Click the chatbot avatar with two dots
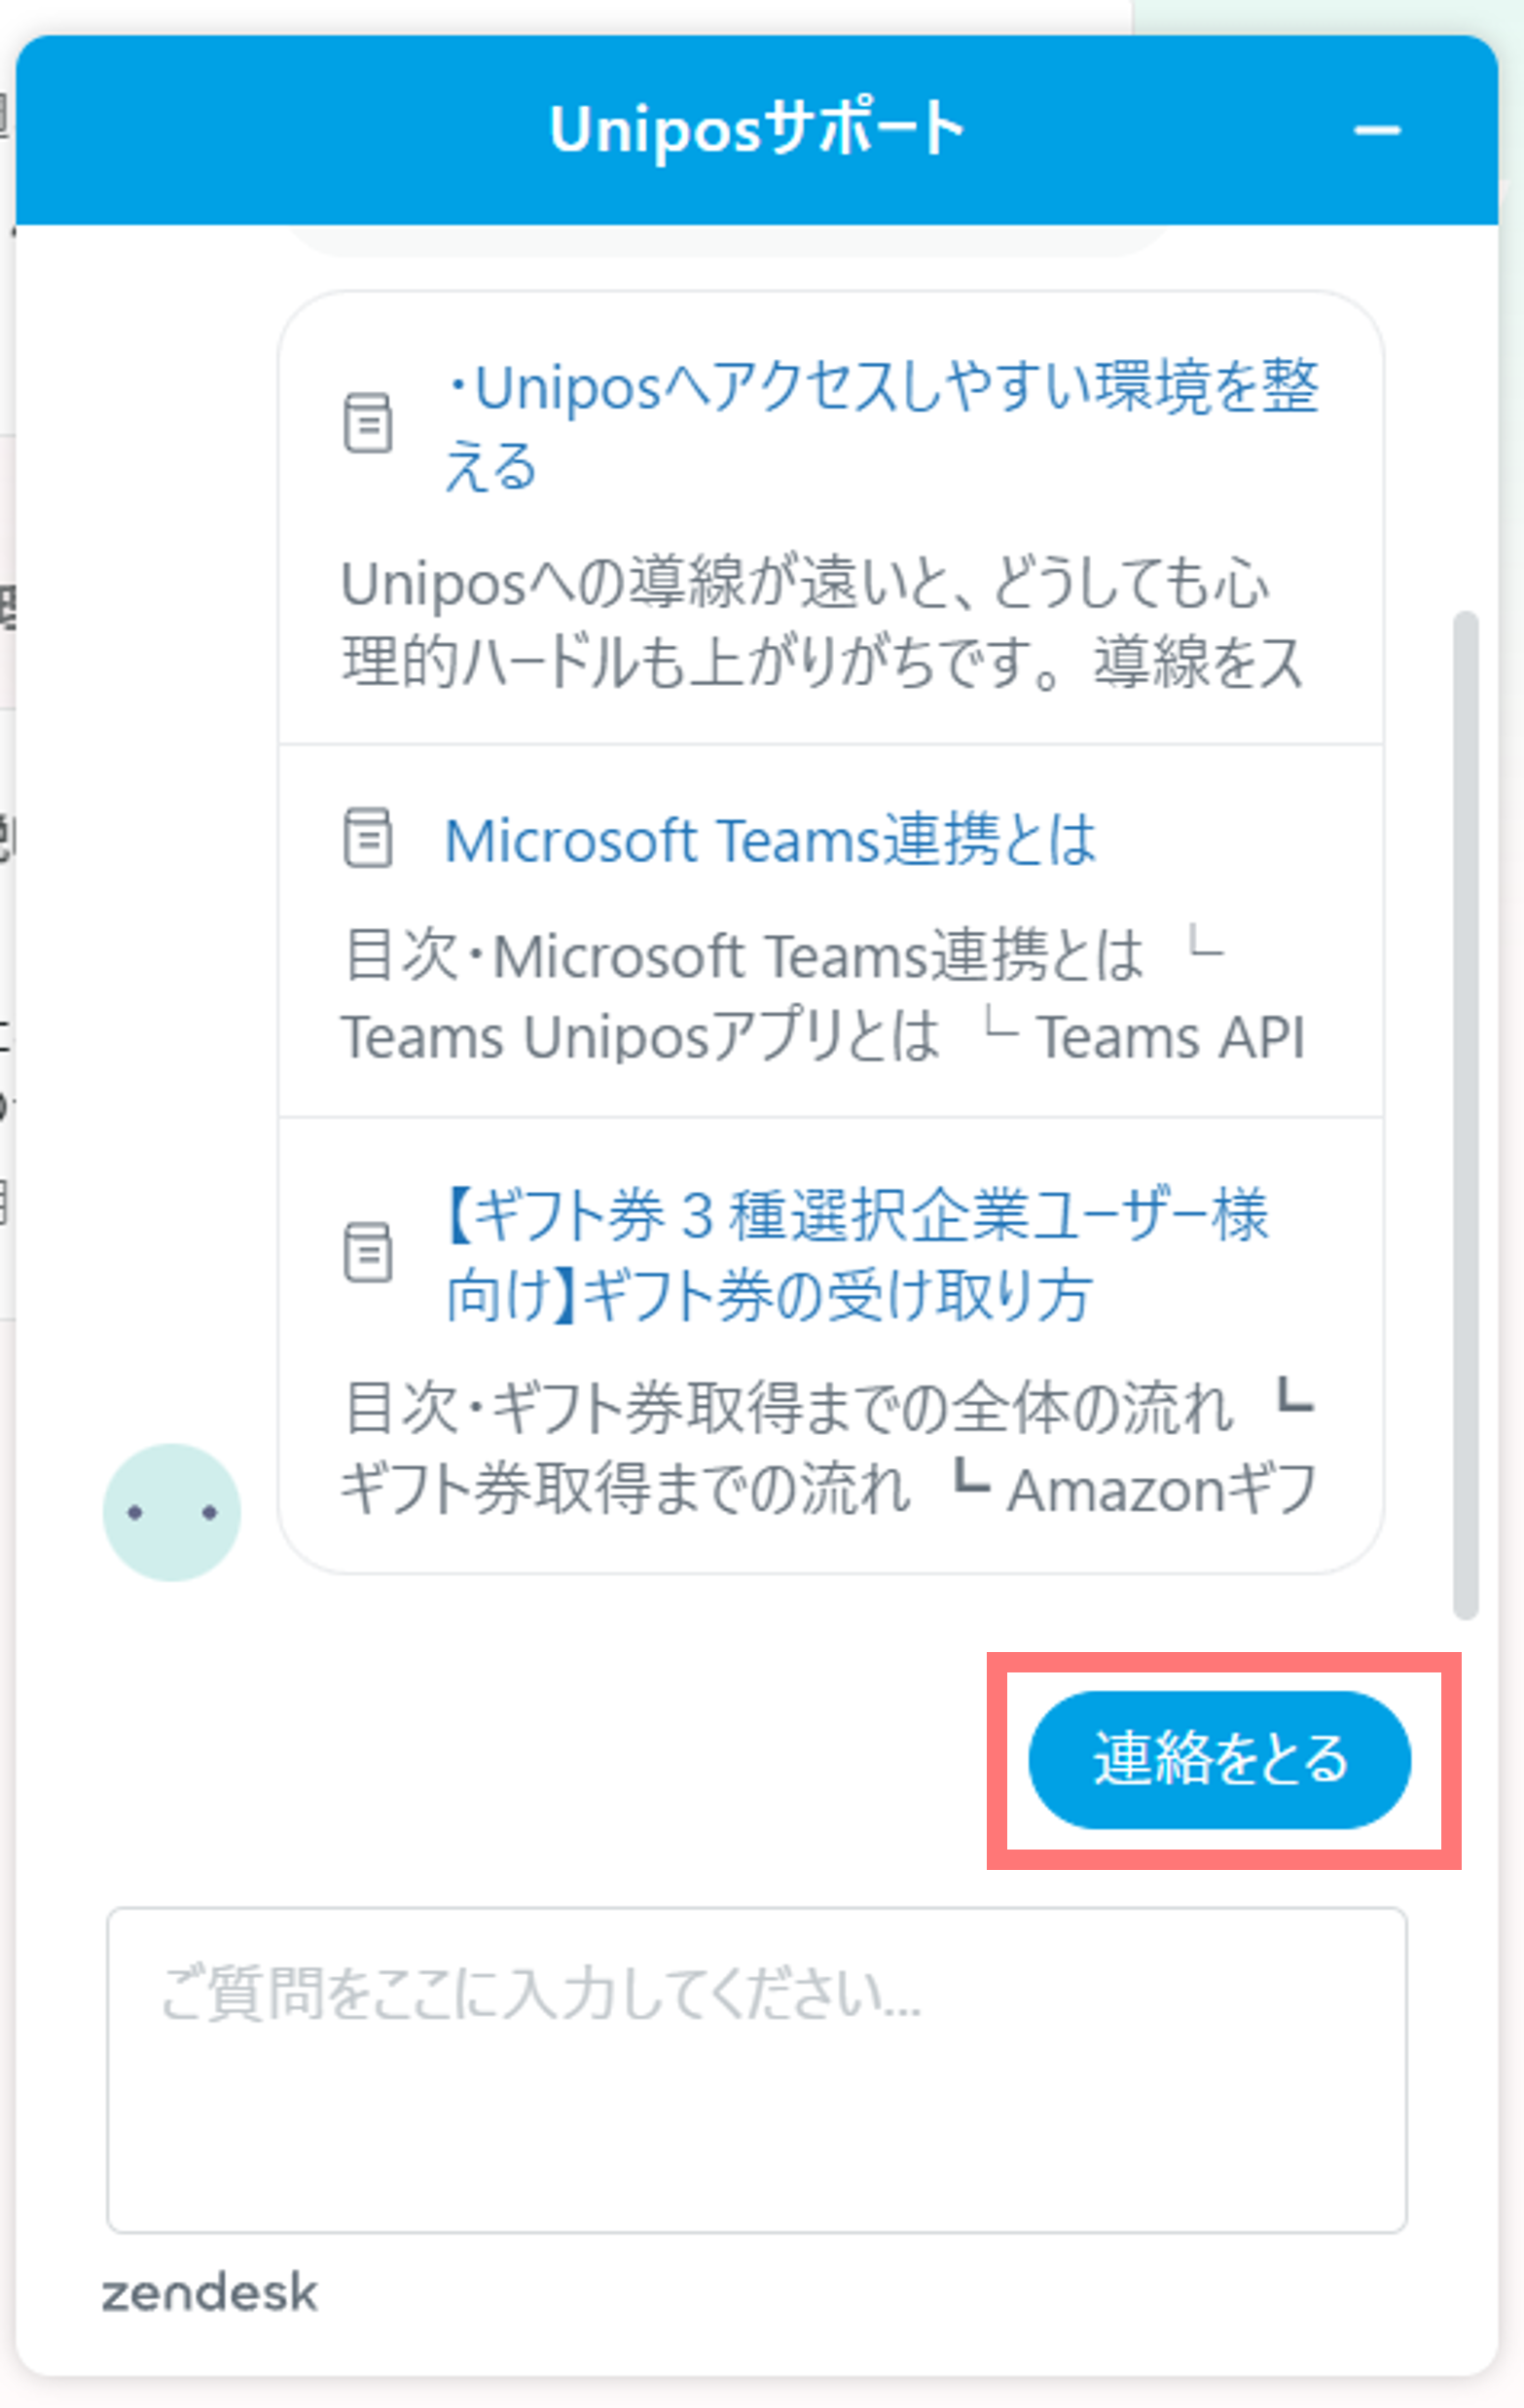1524x2408 pixels. pos(172,1512)
